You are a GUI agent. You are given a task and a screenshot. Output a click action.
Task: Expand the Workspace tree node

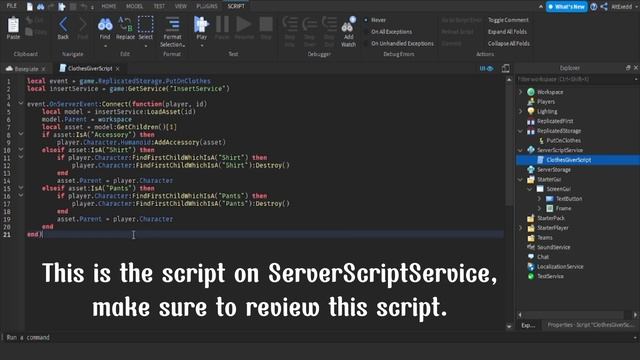tap(520, 92)
